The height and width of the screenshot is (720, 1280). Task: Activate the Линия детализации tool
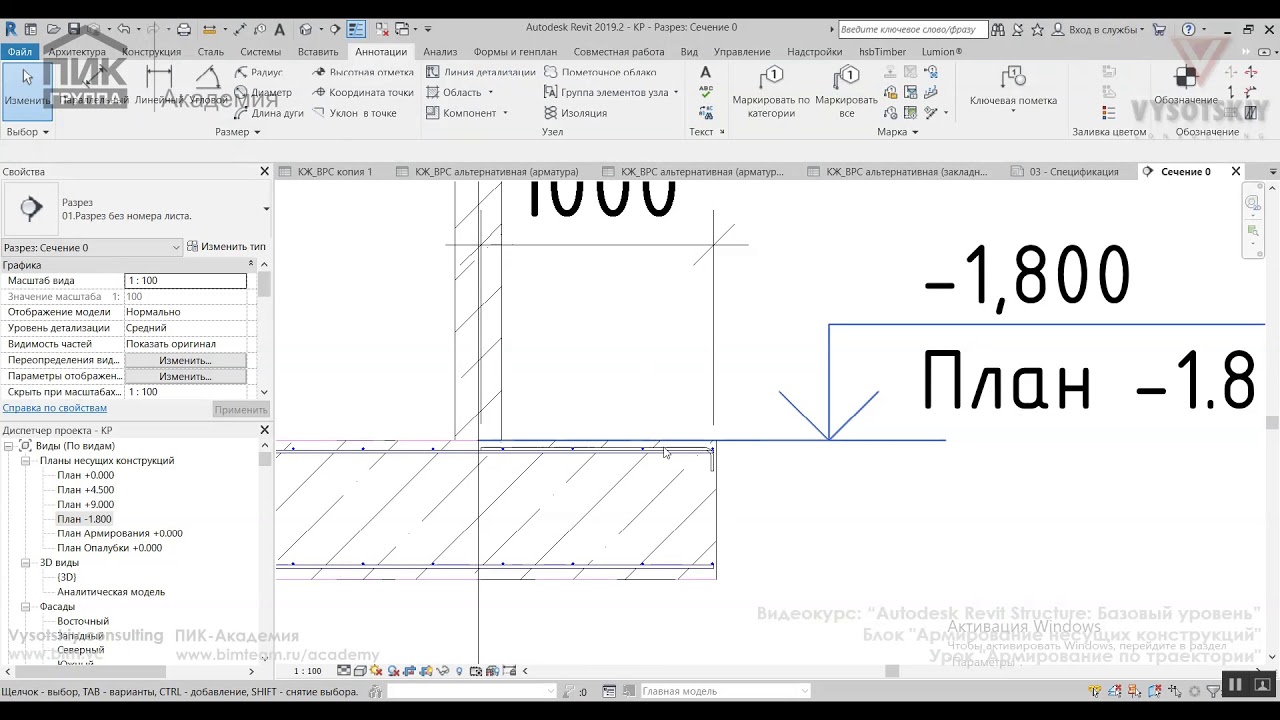coord(481,72)
